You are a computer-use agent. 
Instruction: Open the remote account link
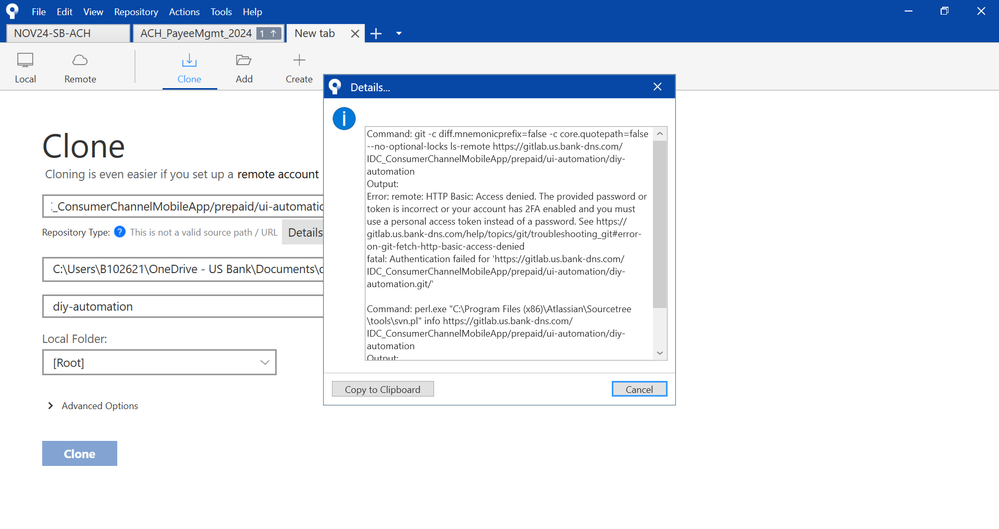(278, 174)
